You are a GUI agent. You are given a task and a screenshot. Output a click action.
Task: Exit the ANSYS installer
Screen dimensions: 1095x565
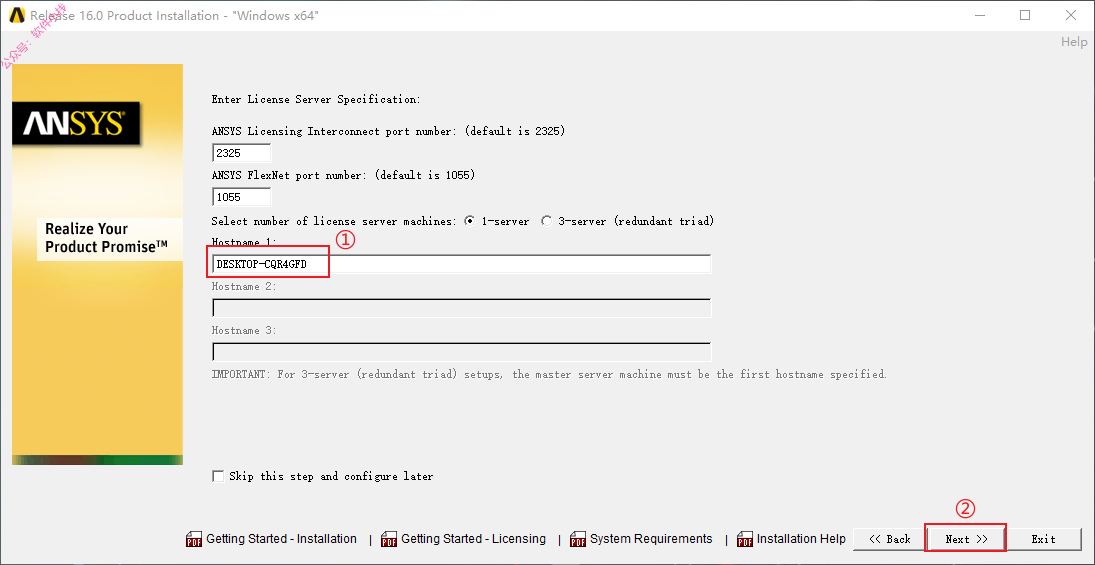1043,539
